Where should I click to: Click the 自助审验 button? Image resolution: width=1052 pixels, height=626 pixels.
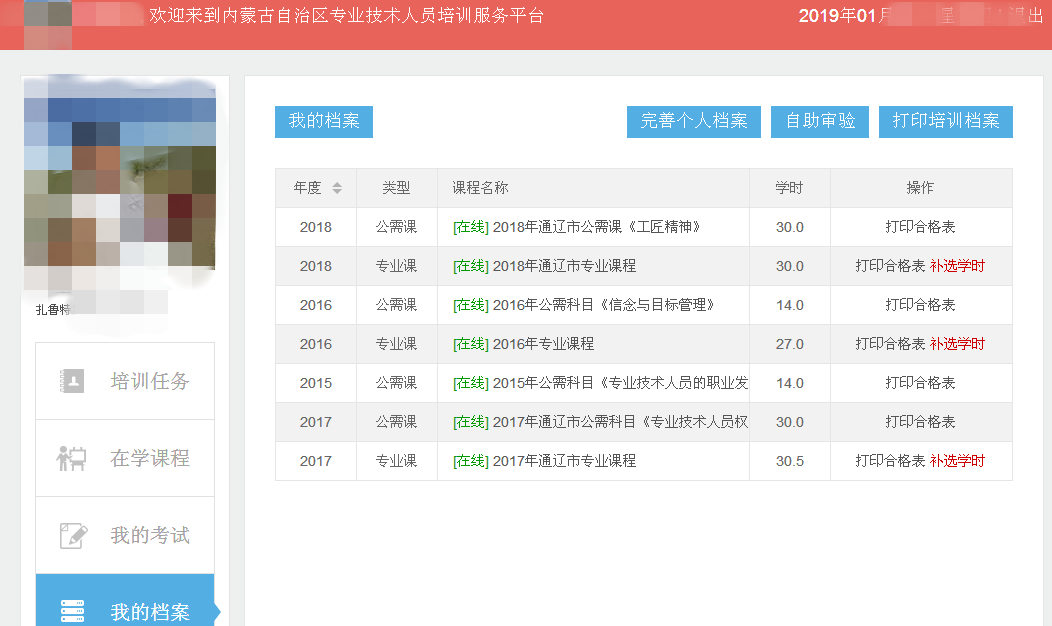(x=820, y=121)
